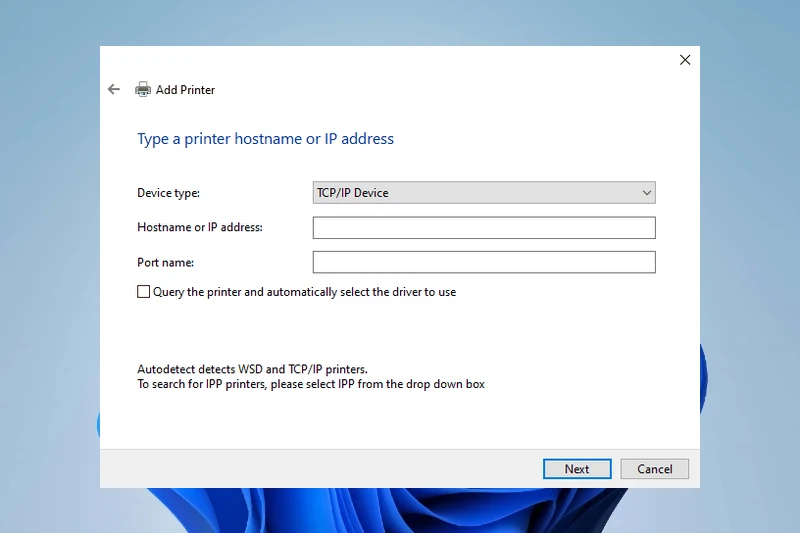The height and width of the screenshot is (533, 800).
Task: Cancel the printer setup
Action: click(654, 469)
